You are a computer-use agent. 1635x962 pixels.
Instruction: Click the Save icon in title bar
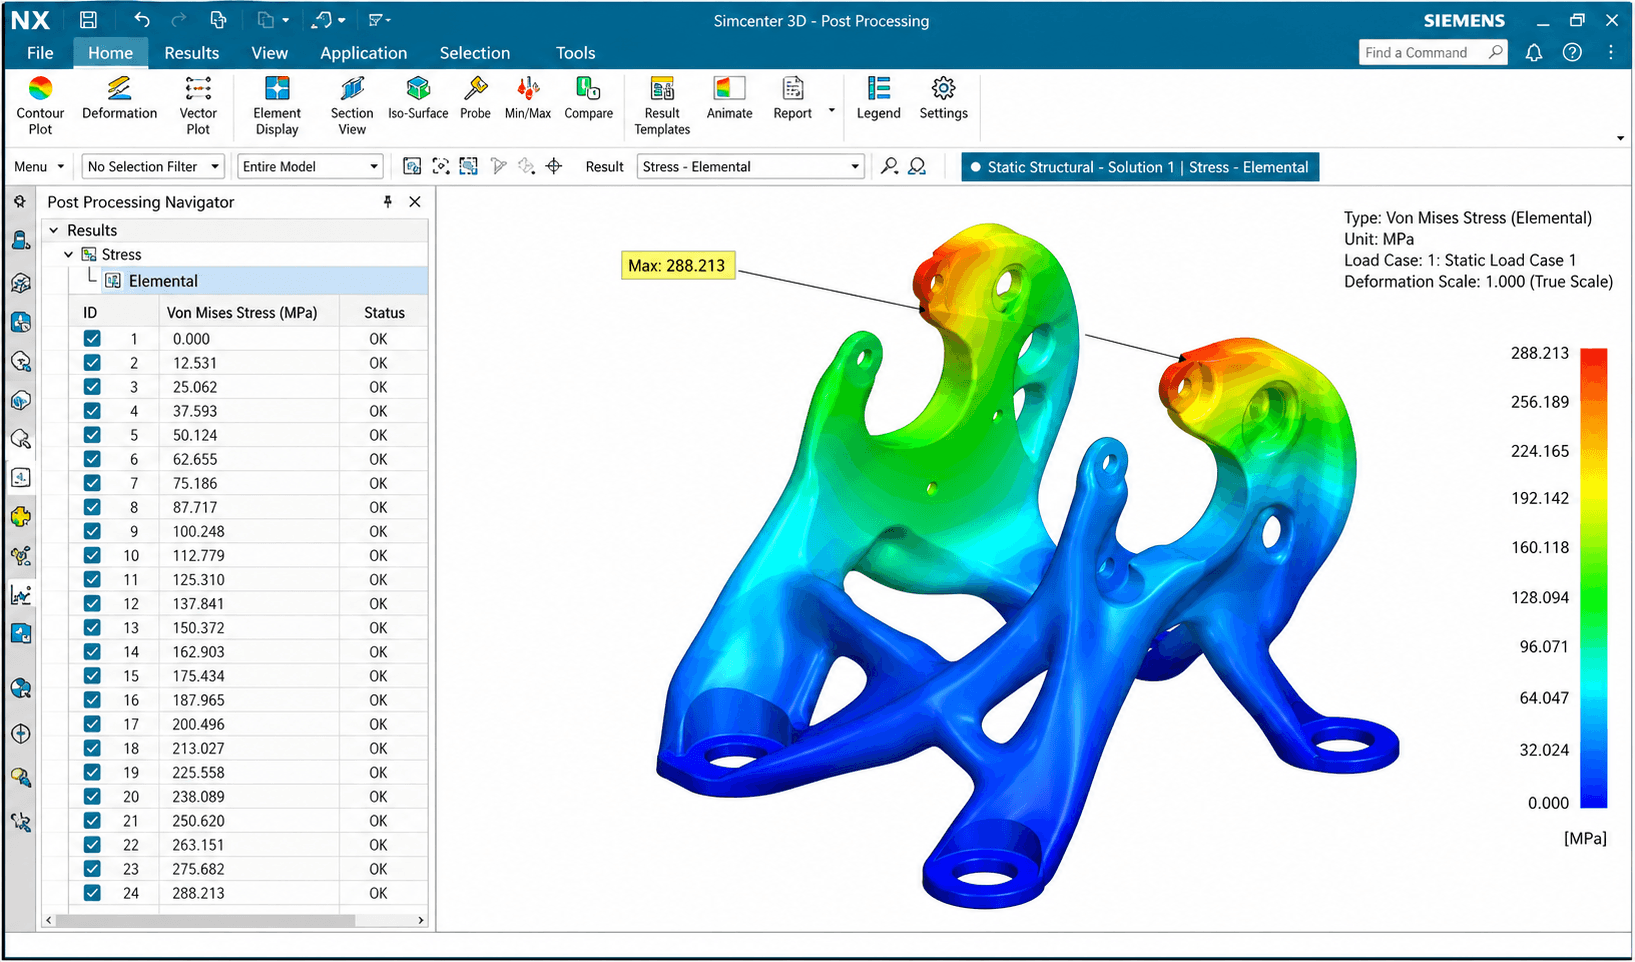coord(88,20)
